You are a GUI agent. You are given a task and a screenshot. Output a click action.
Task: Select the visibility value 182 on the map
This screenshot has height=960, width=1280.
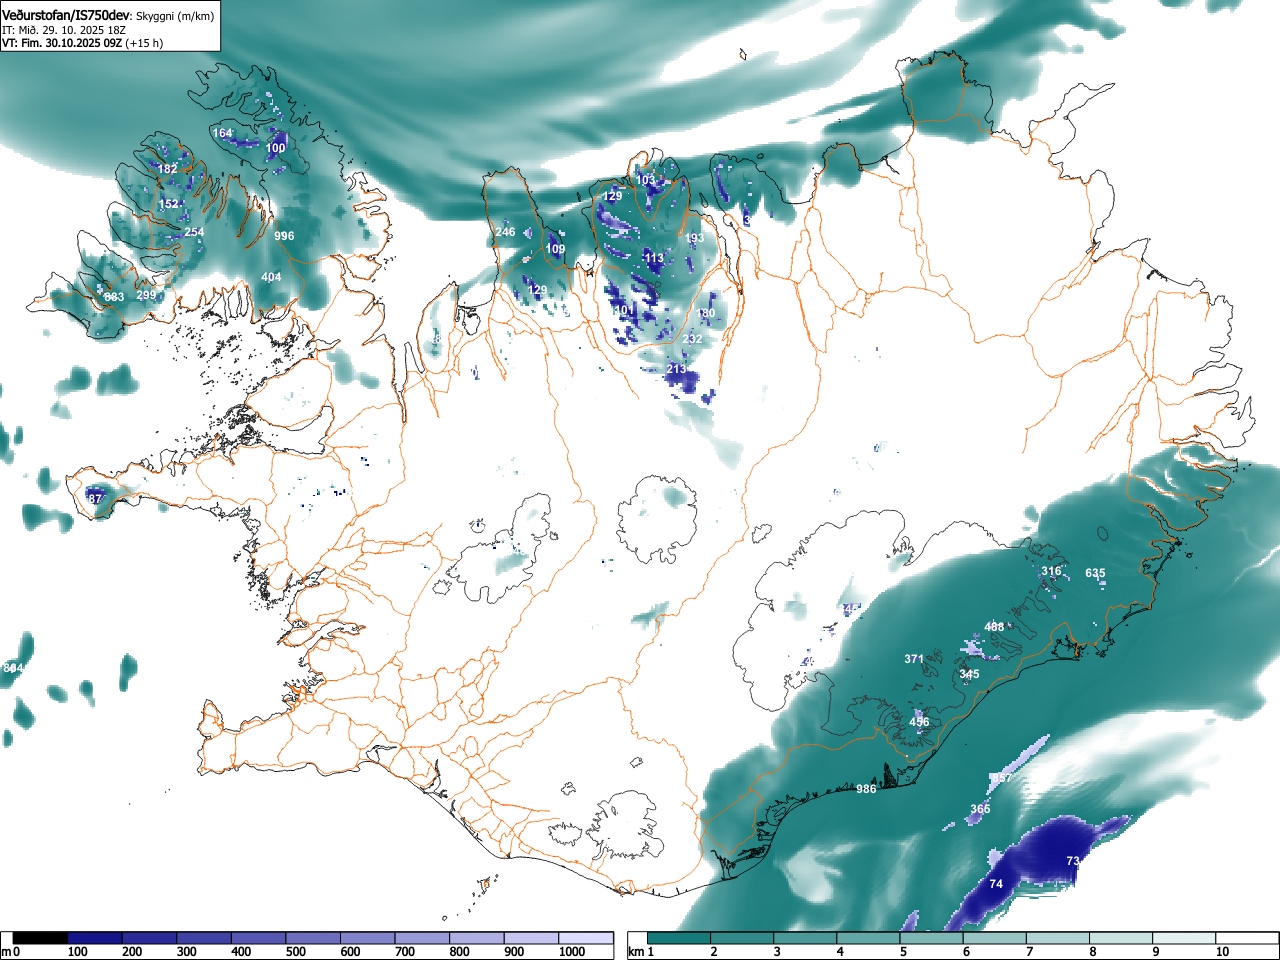[x=167, y=169]
